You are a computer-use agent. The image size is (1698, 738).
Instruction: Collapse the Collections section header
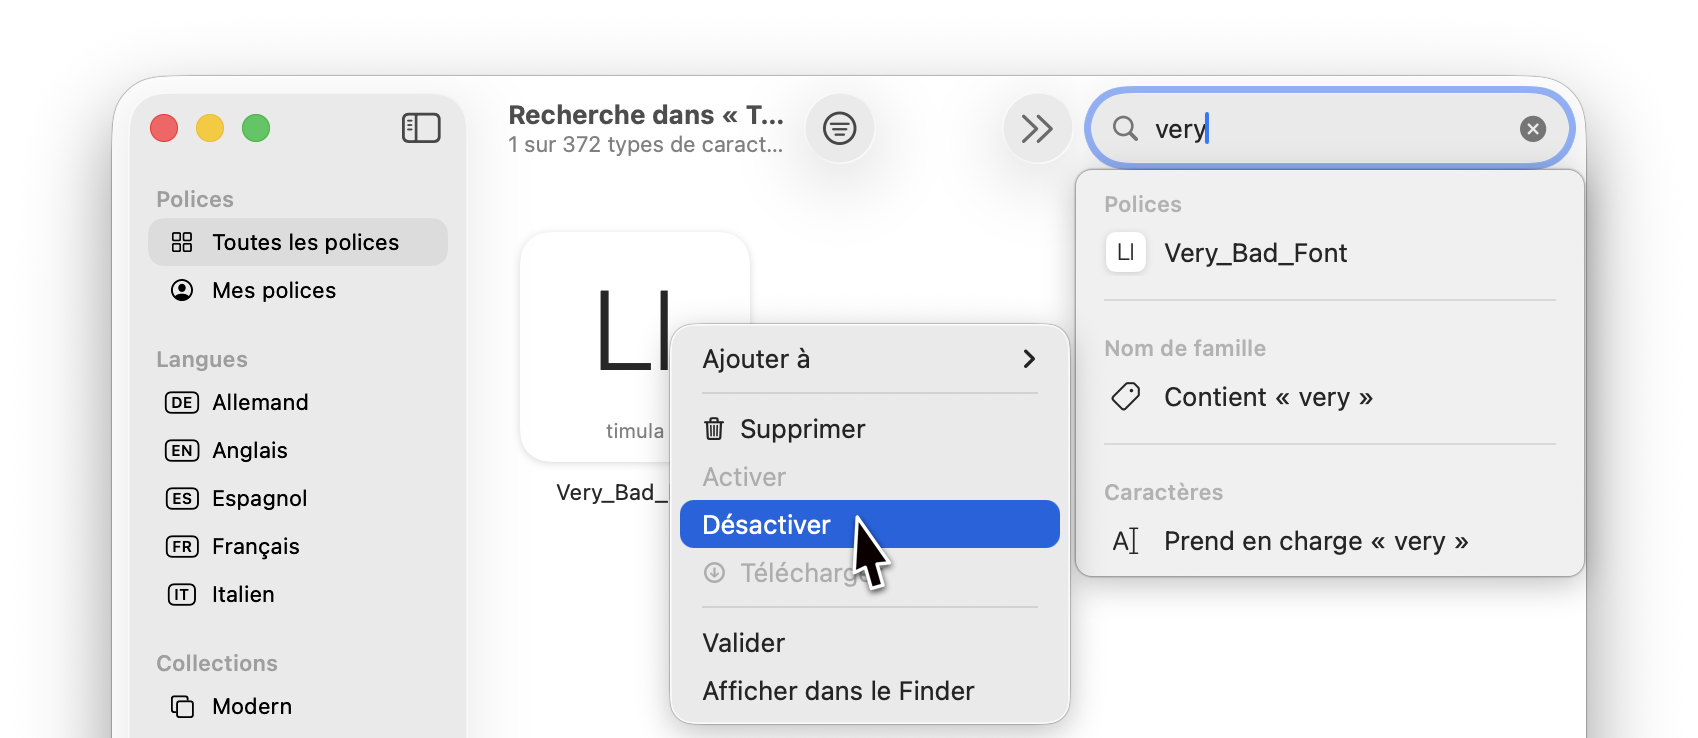[216, 662]
